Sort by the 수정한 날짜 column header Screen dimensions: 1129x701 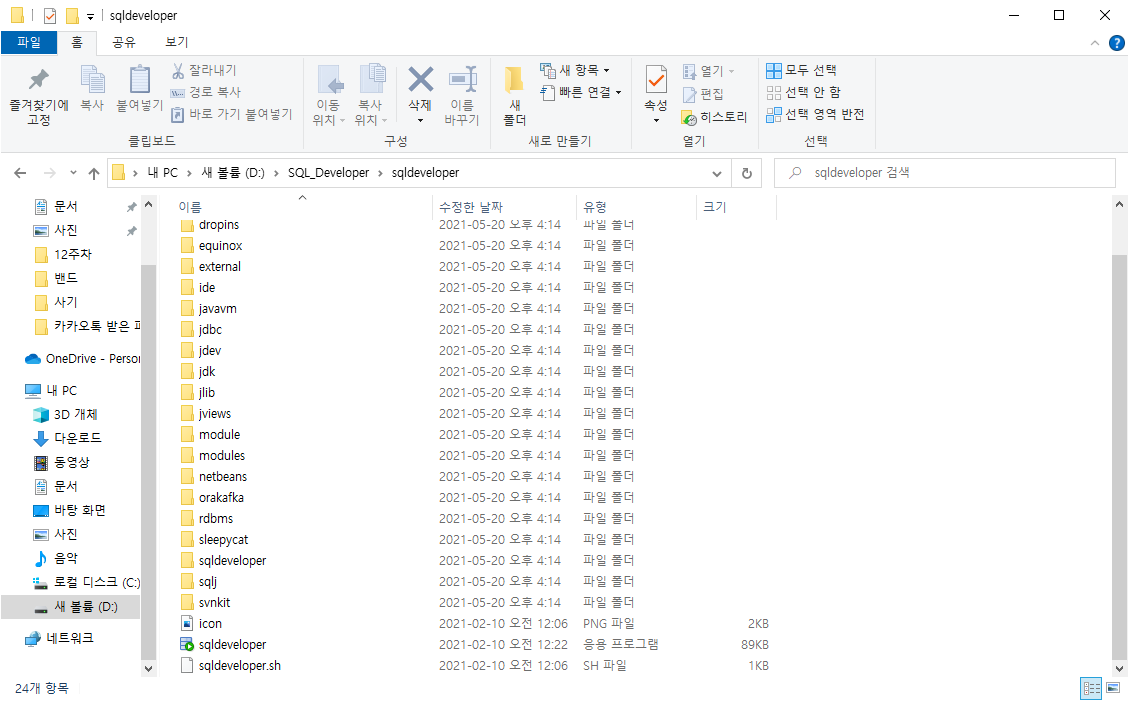coord(471,207)
